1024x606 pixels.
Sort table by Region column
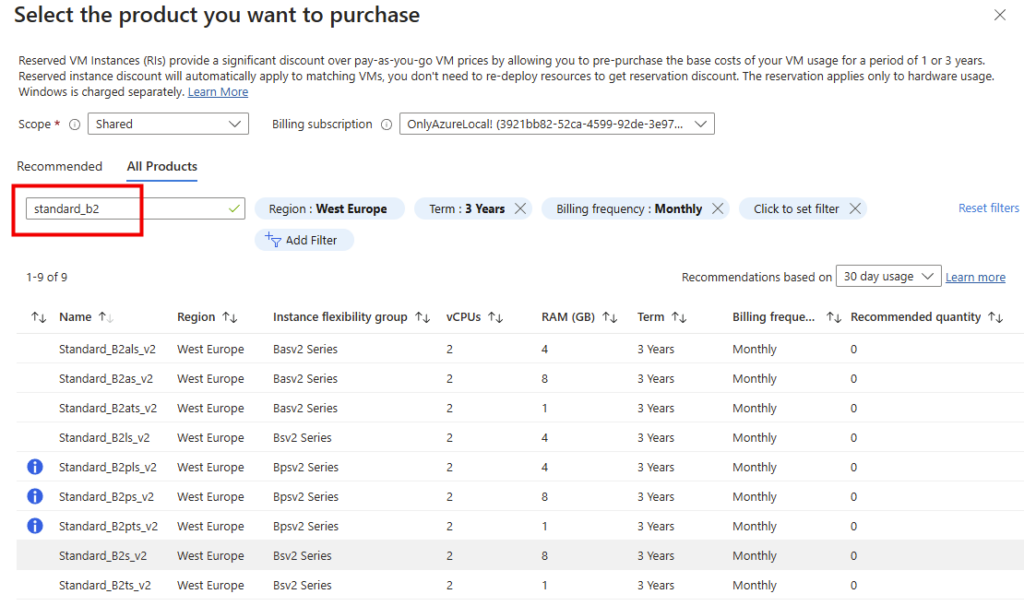229,317
